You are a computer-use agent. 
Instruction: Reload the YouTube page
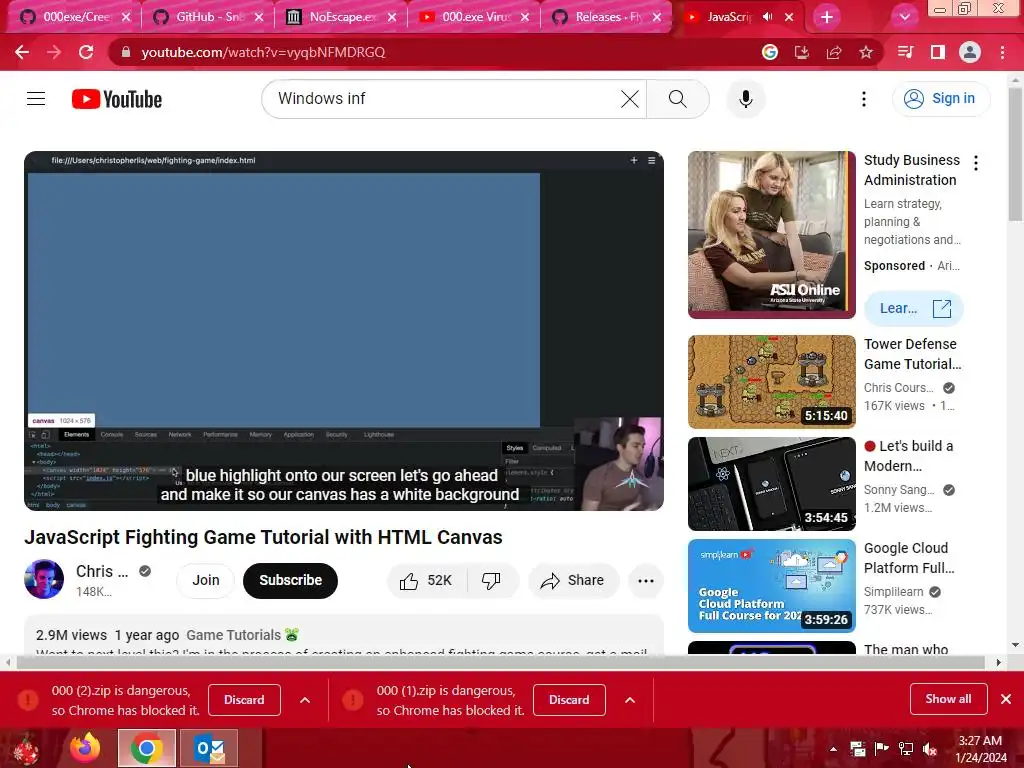tap(86, 52)
